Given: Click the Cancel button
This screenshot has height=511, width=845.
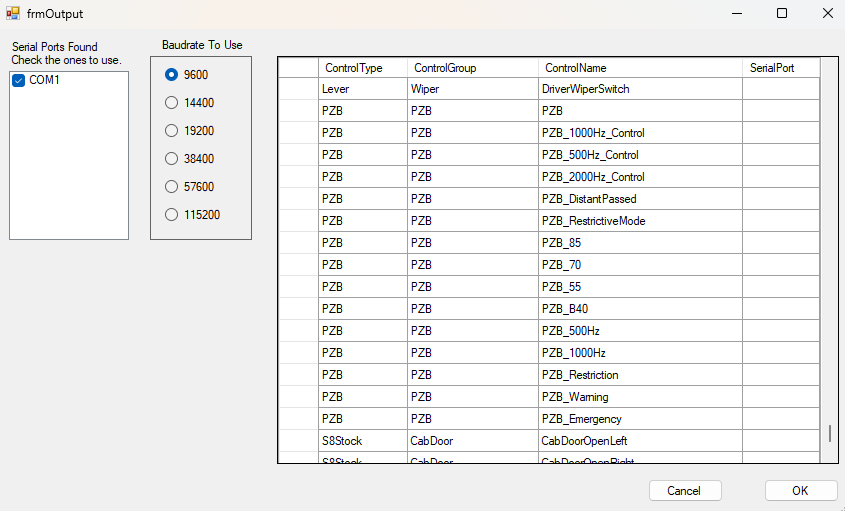Looking at the screenshot, I should coord(685,491).
